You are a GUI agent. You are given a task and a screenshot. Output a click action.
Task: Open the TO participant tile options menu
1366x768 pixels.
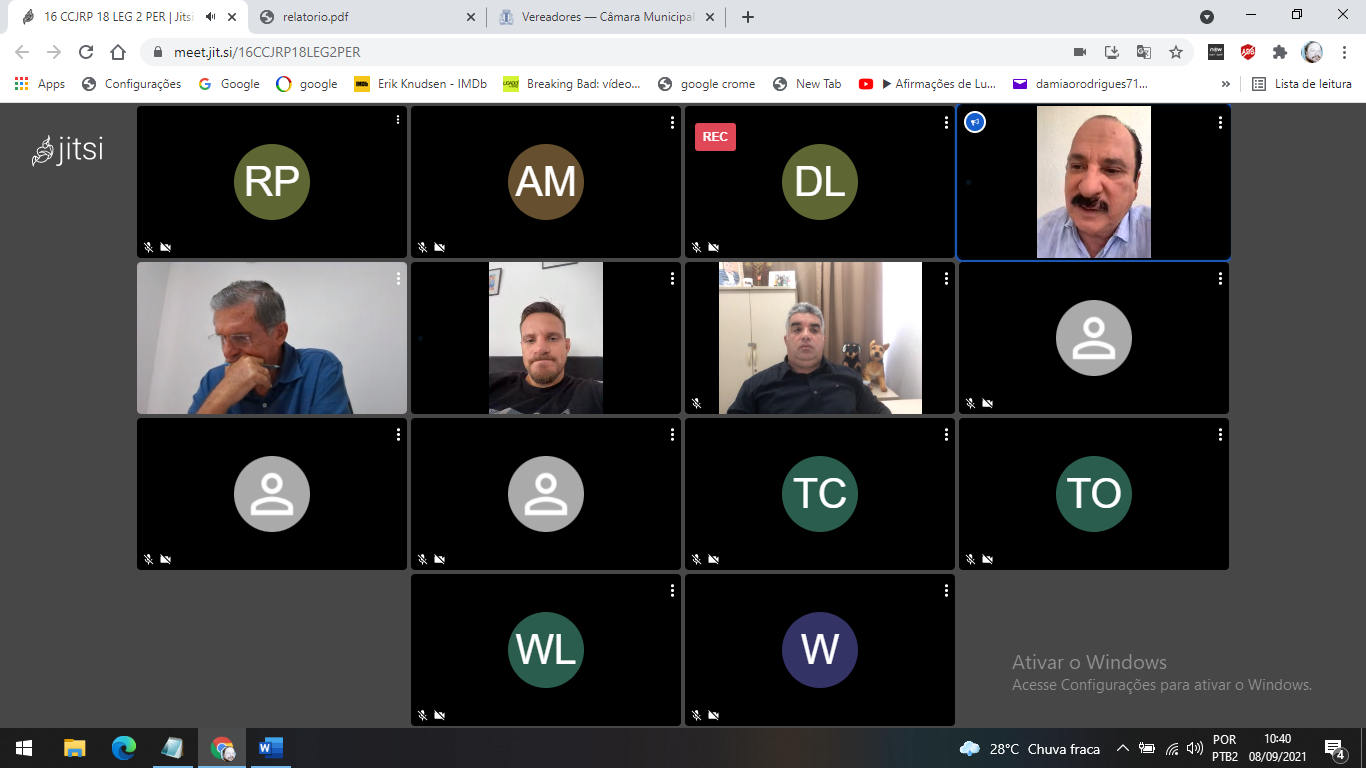coord(1220,434)
